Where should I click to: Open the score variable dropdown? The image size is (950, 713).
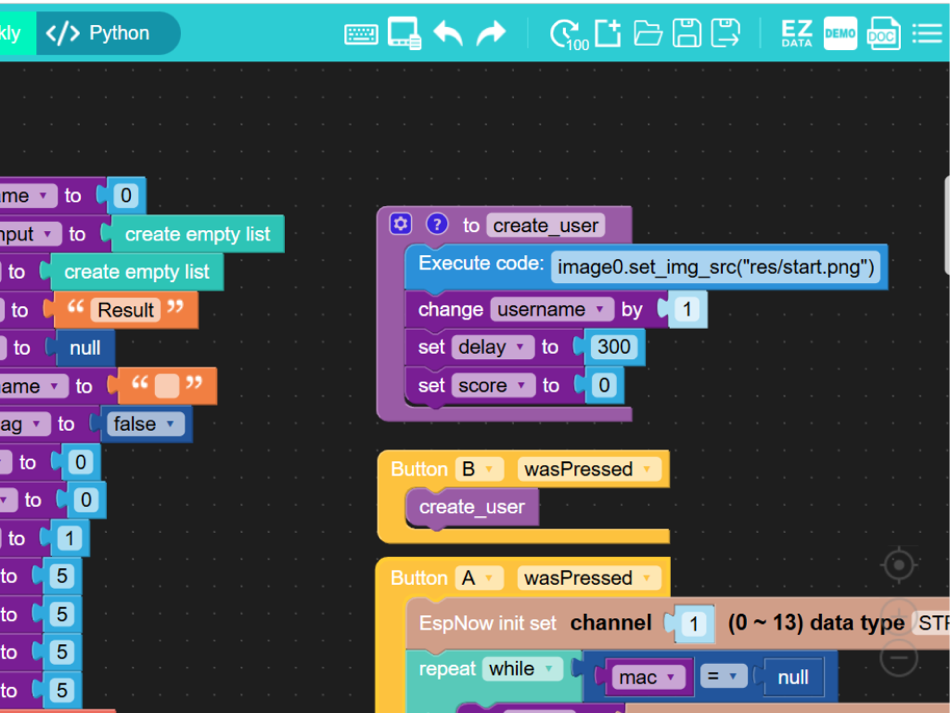click(x=493, y=385)
